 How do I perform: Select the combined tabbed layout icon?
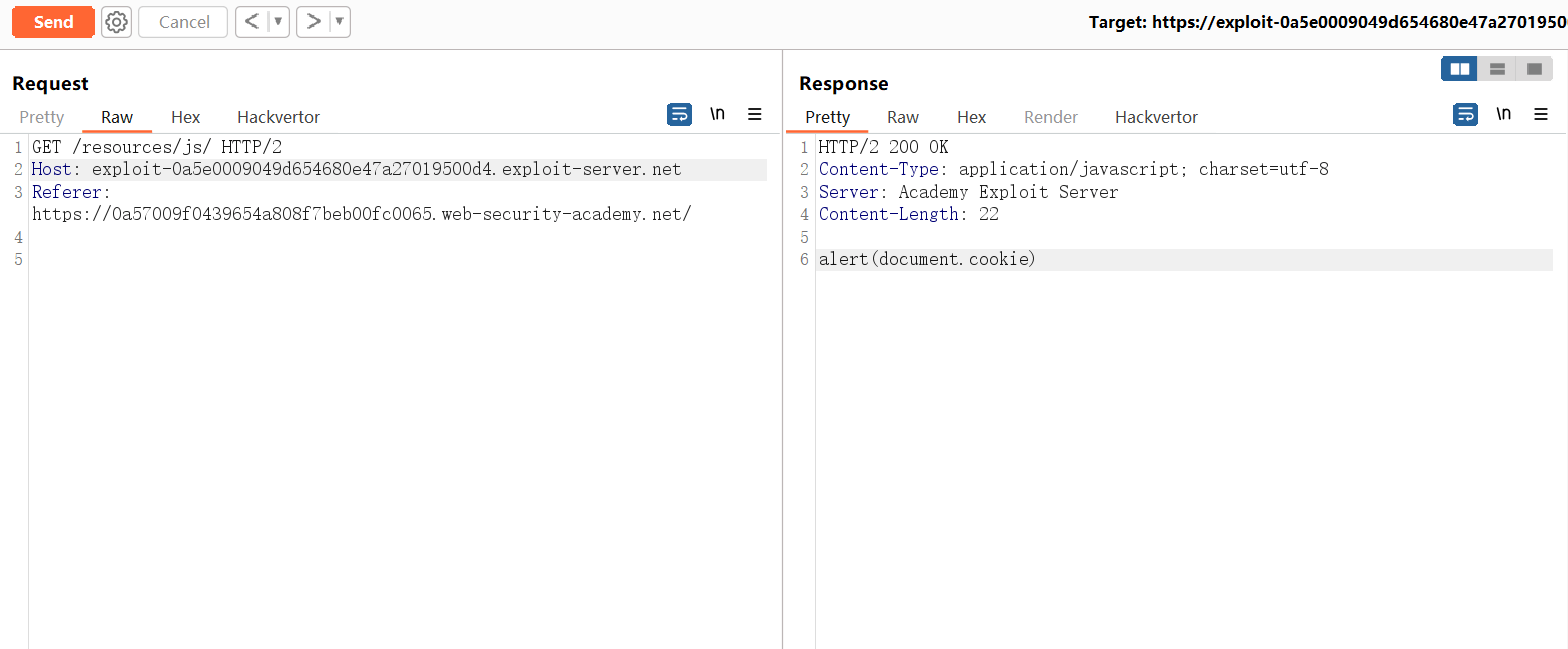1534,69
